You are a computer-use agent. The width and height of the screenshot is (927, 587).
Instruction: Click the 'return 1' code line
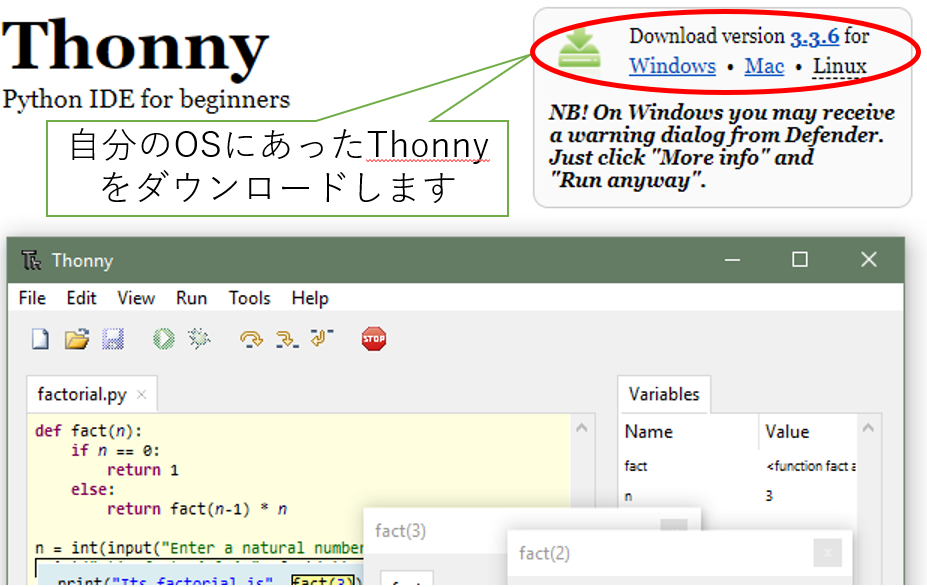click(x=142, y=470)
